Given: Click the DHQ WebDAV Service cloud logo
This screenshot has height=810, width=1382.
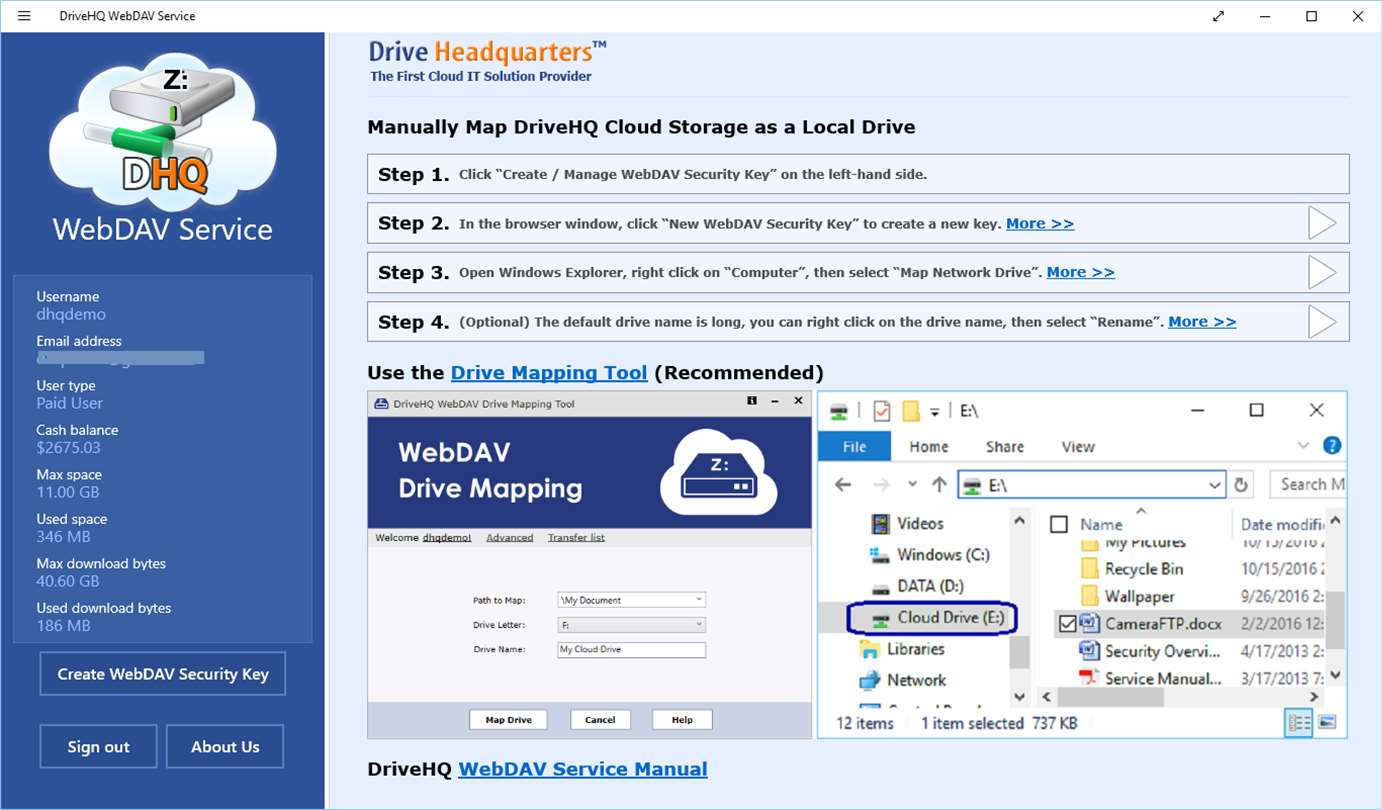Looking at the screenshot, I should point(163,130).
